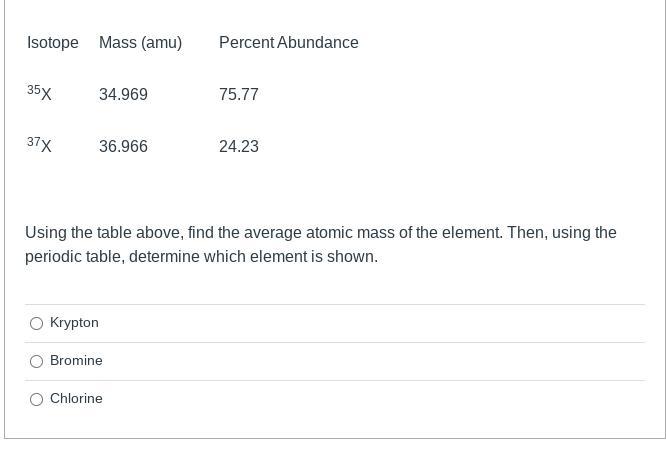Click the Chlorine answer label text
This screenshot has width=666, height=462.
click(x=76, y=399)
